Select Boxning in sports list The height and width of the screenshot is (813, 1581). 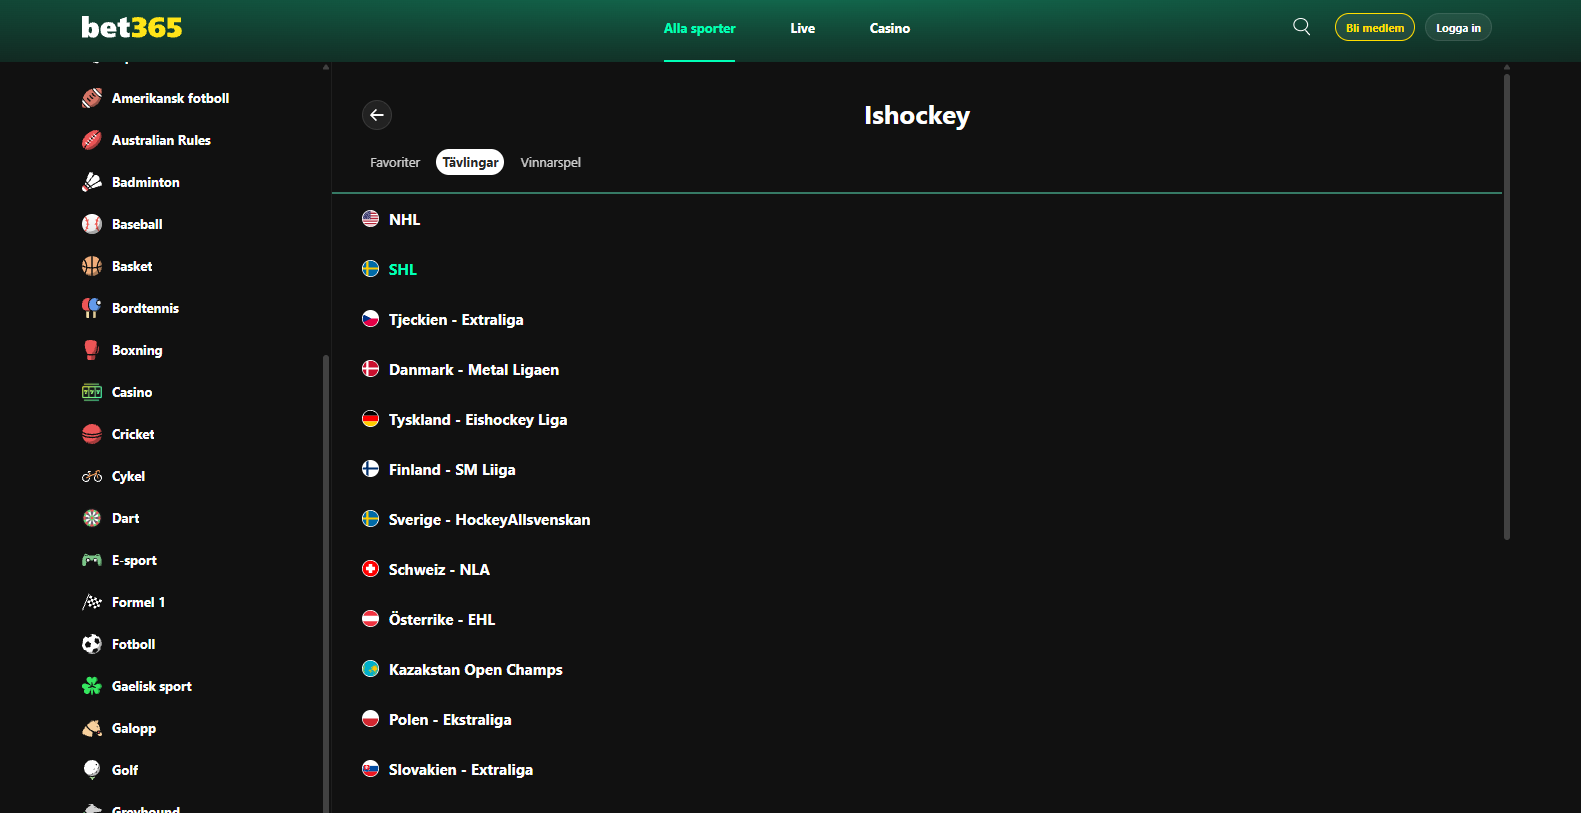click(x=137, y=350)
